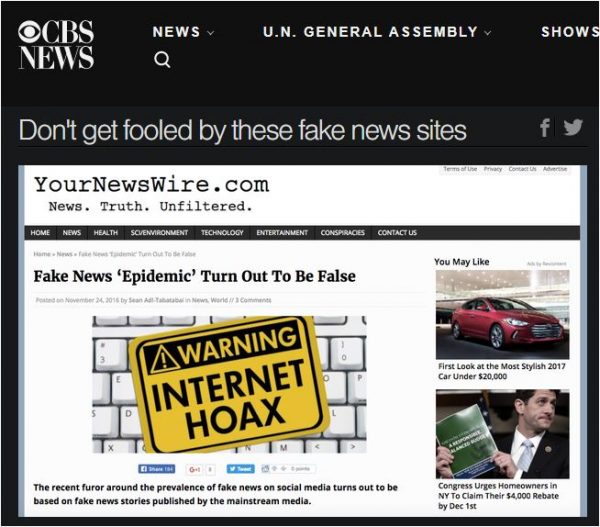Click the CONTACT US navbar link
The image size is (600, 527).
coord(397,233)
